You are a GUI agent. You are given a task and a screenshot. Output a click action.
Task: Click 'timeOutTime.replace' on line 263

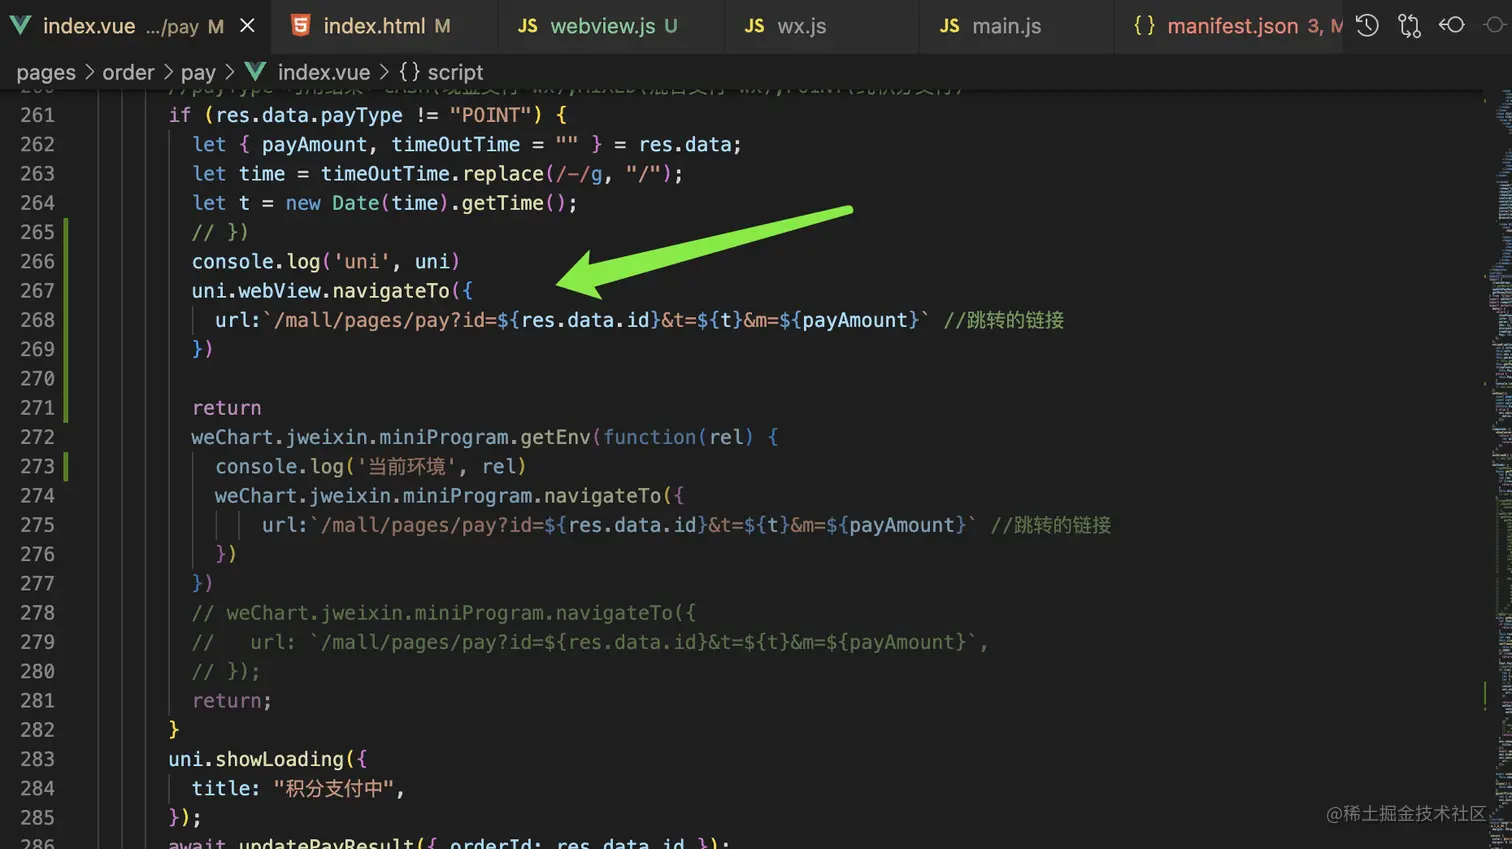coord(432,174)
